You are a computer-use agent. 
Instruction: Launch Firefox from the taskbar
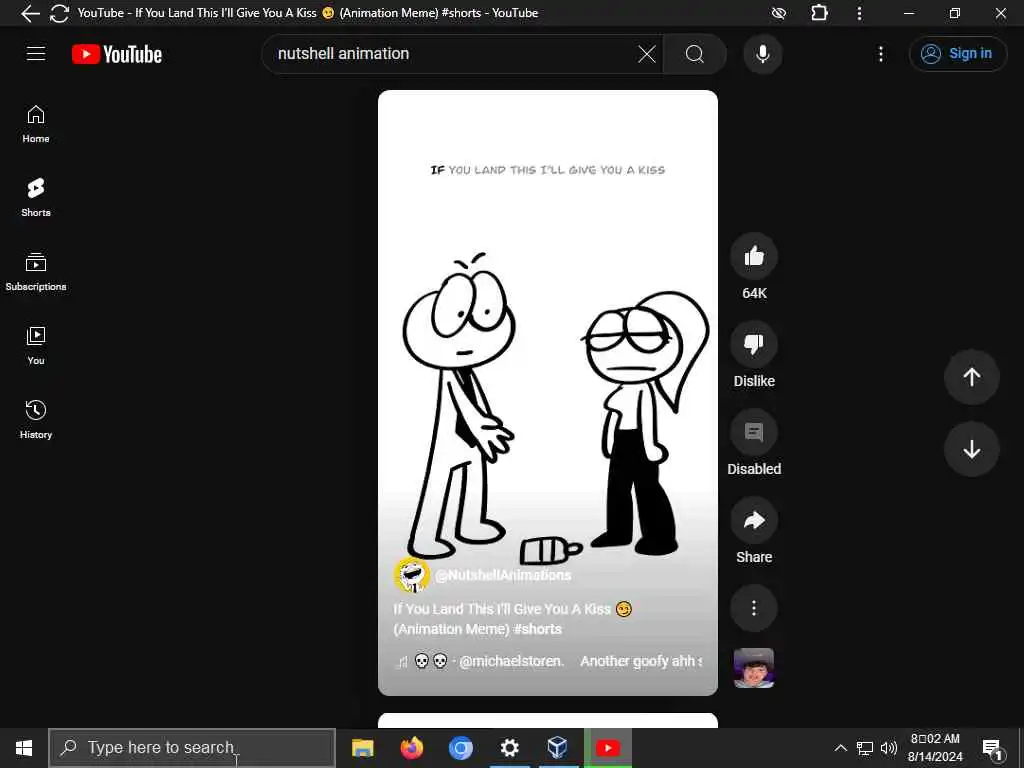(x=411, y=748)
